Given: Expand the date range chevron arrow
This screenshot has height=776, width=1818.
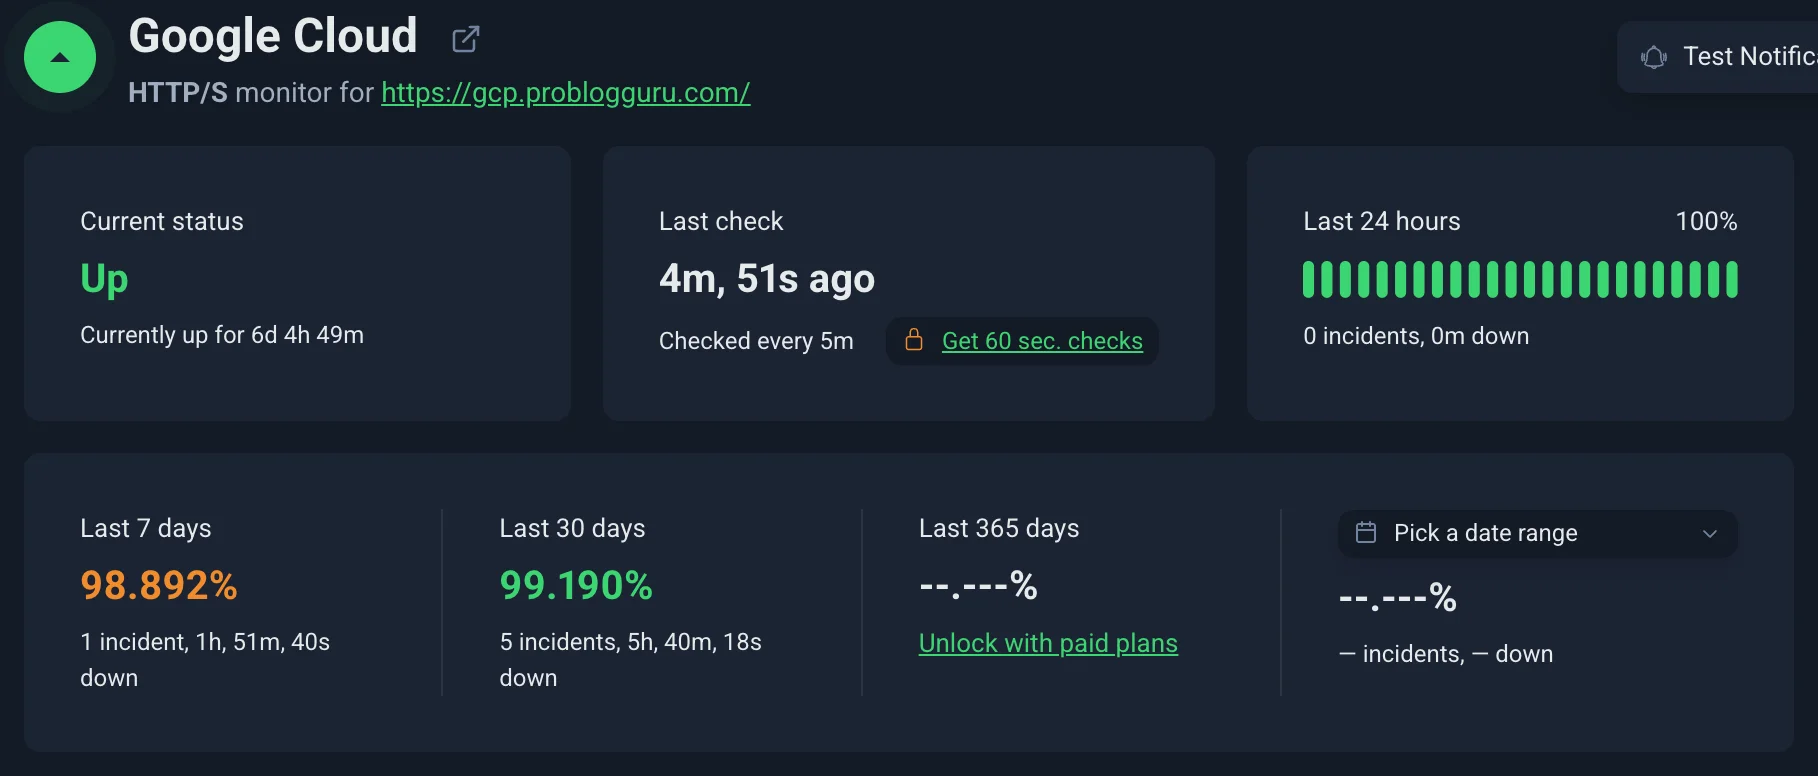Looking at the screenshot, I should pos(1710,533).
